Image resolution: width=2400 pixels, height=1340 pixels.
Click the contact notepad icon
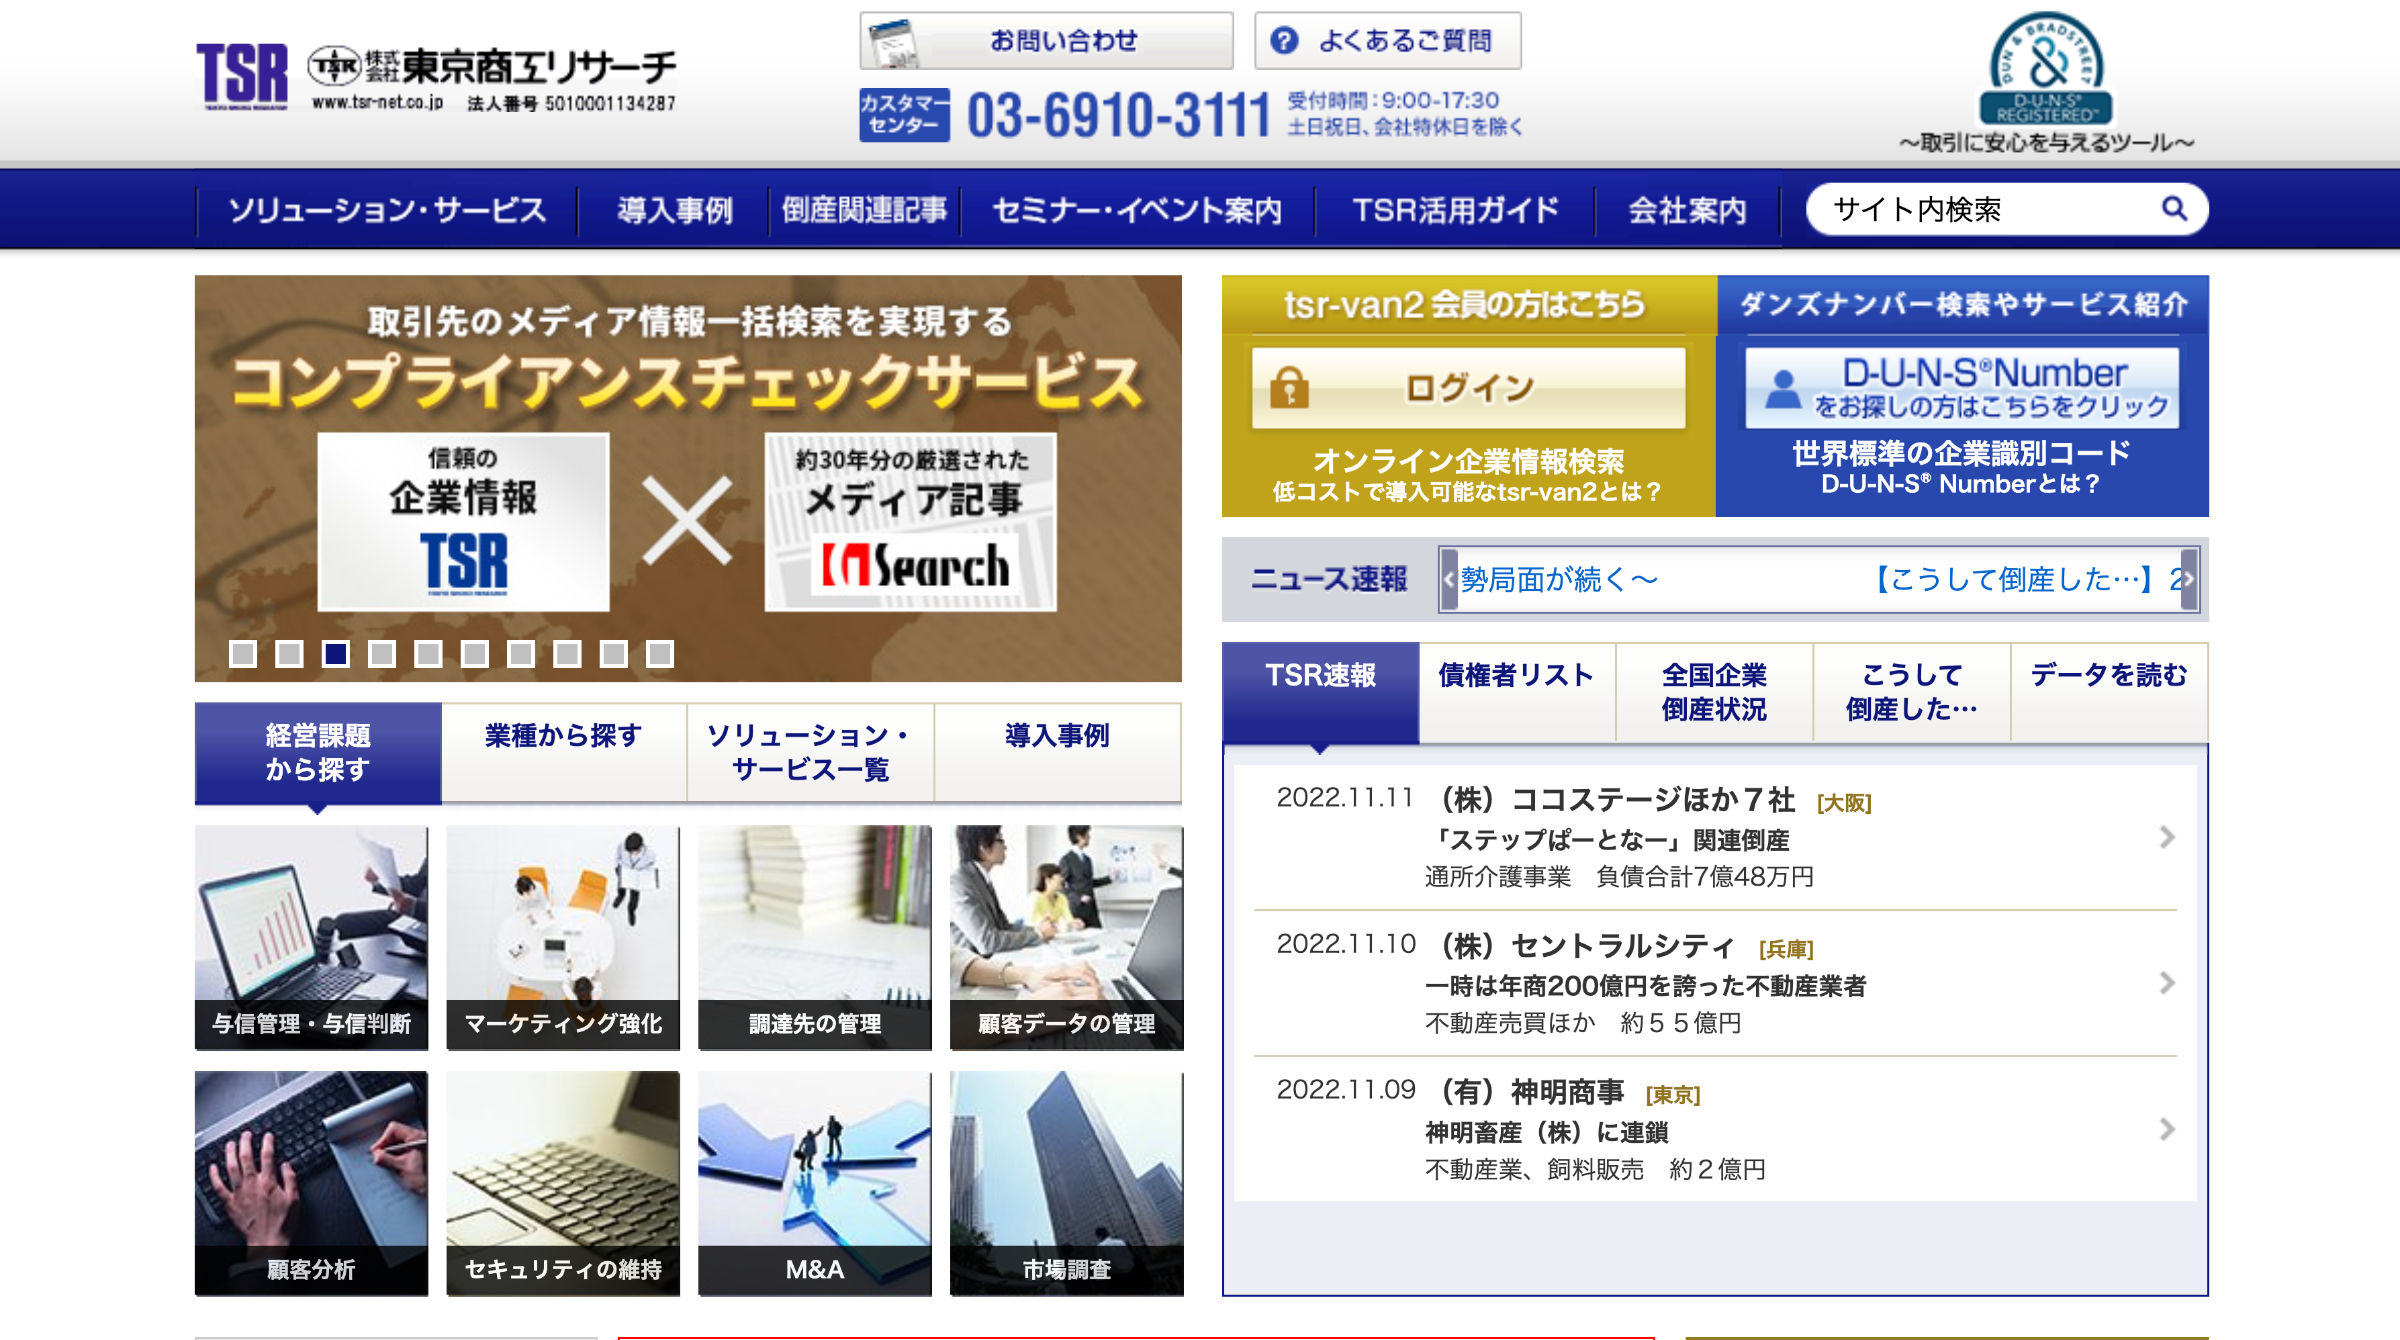[893, 43]
